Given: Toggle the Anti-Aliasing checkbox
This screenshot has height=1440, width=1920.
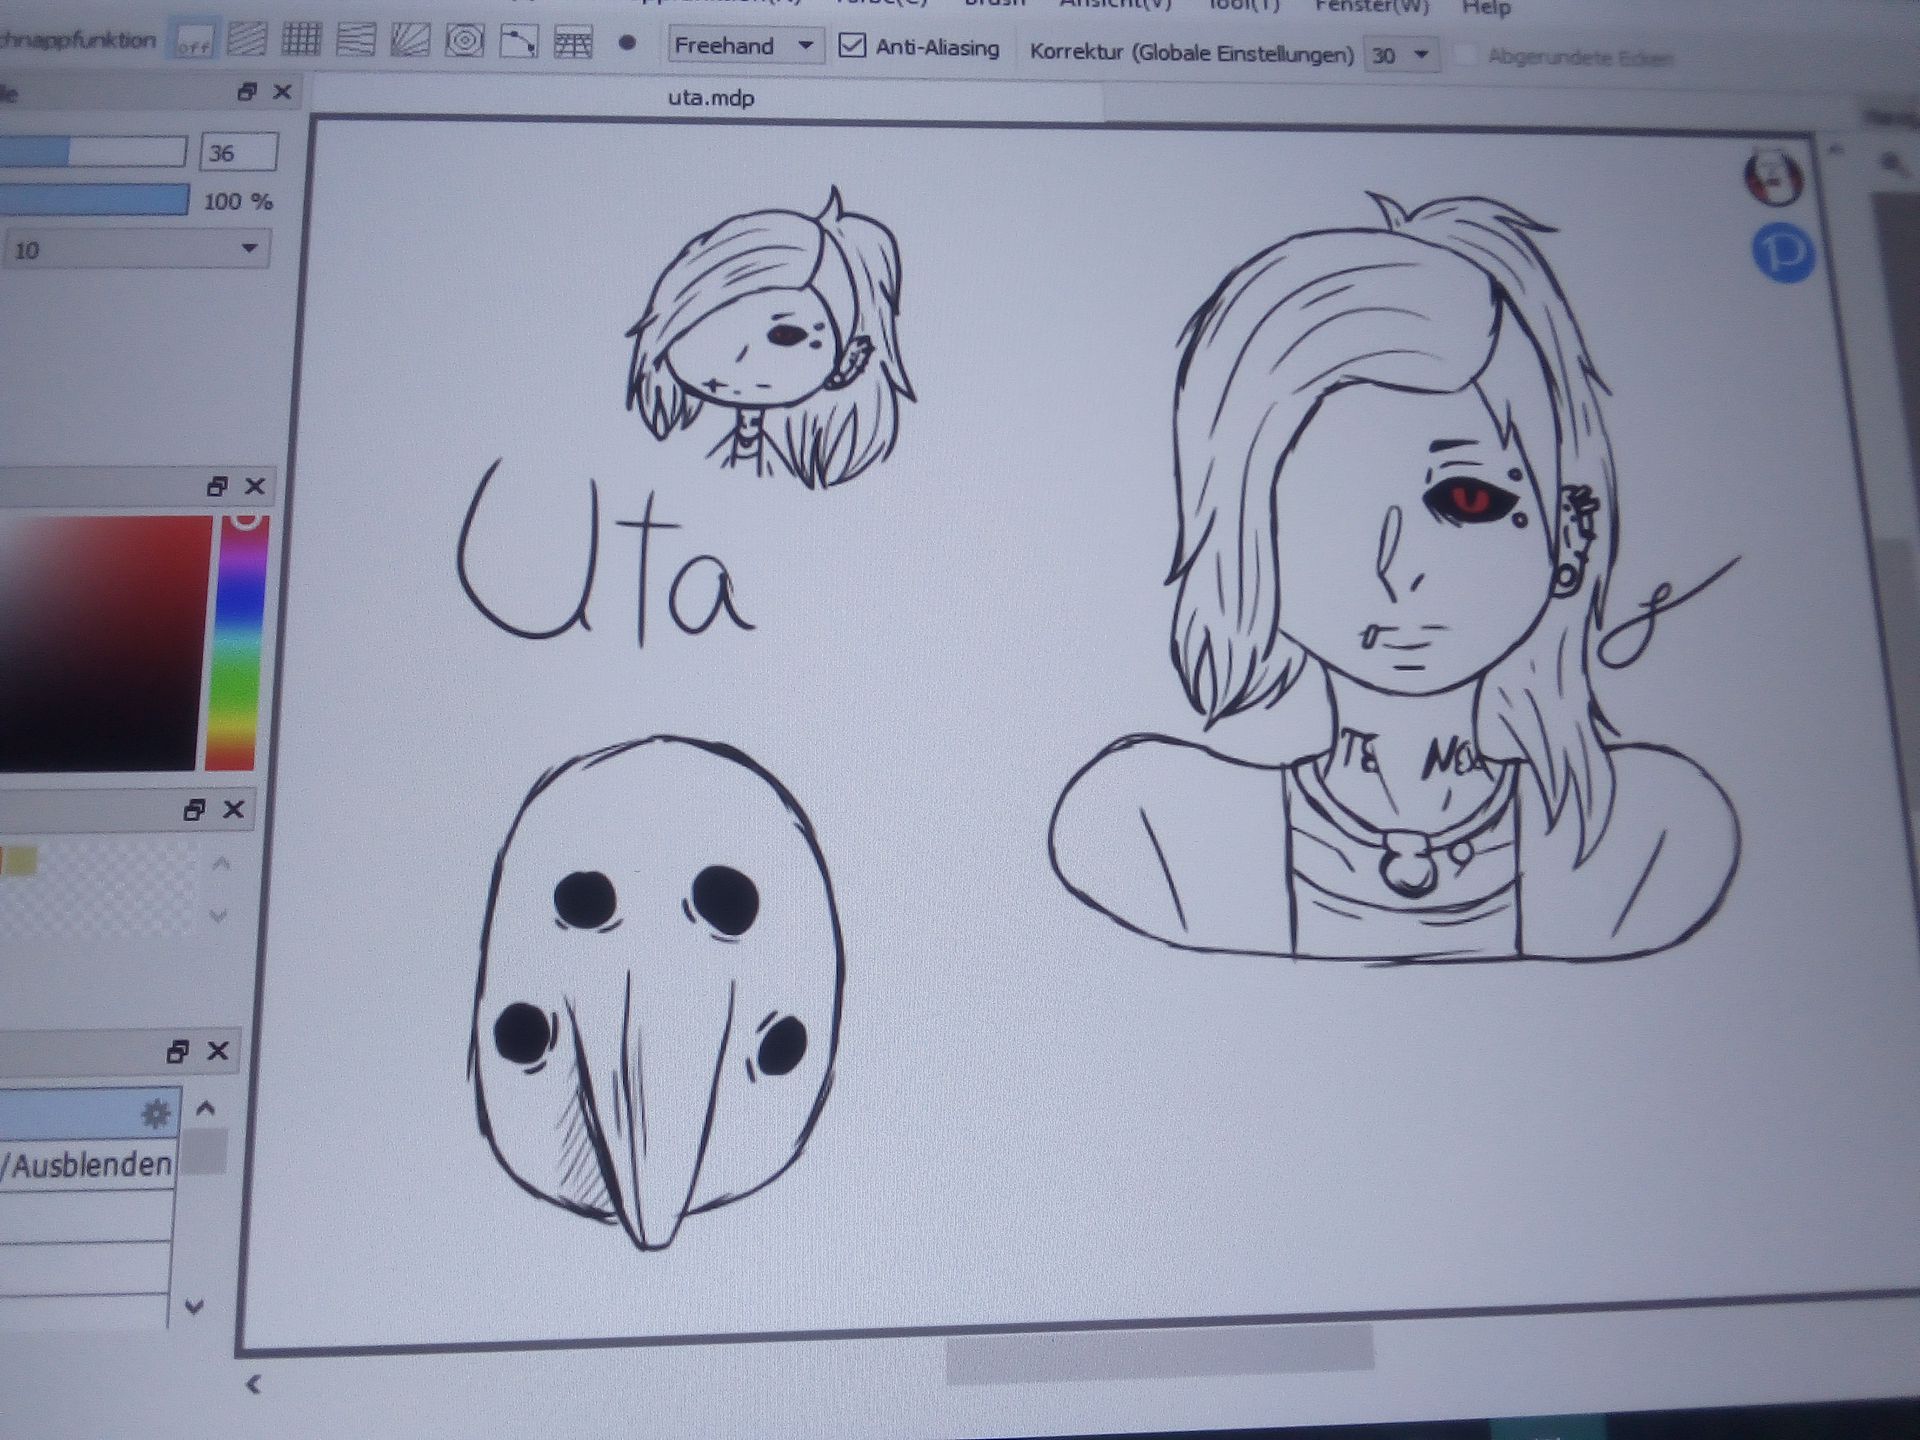Looking at the screenshot, I should click(x=852, y=46).
